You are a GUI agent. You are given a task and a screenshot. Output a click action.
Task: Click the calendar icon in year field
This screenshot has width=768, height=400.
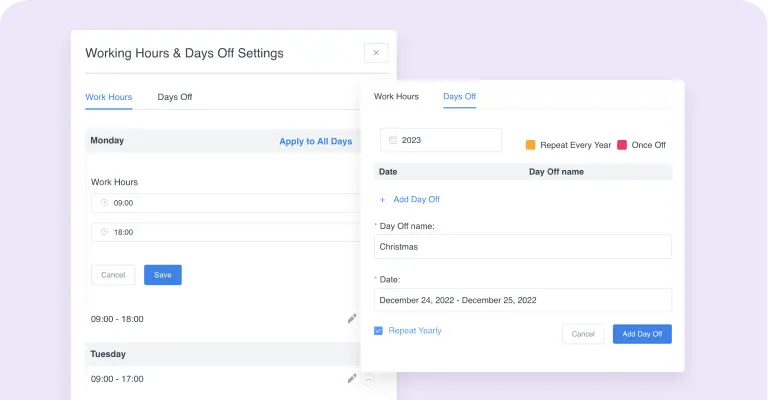click(392, 140)
